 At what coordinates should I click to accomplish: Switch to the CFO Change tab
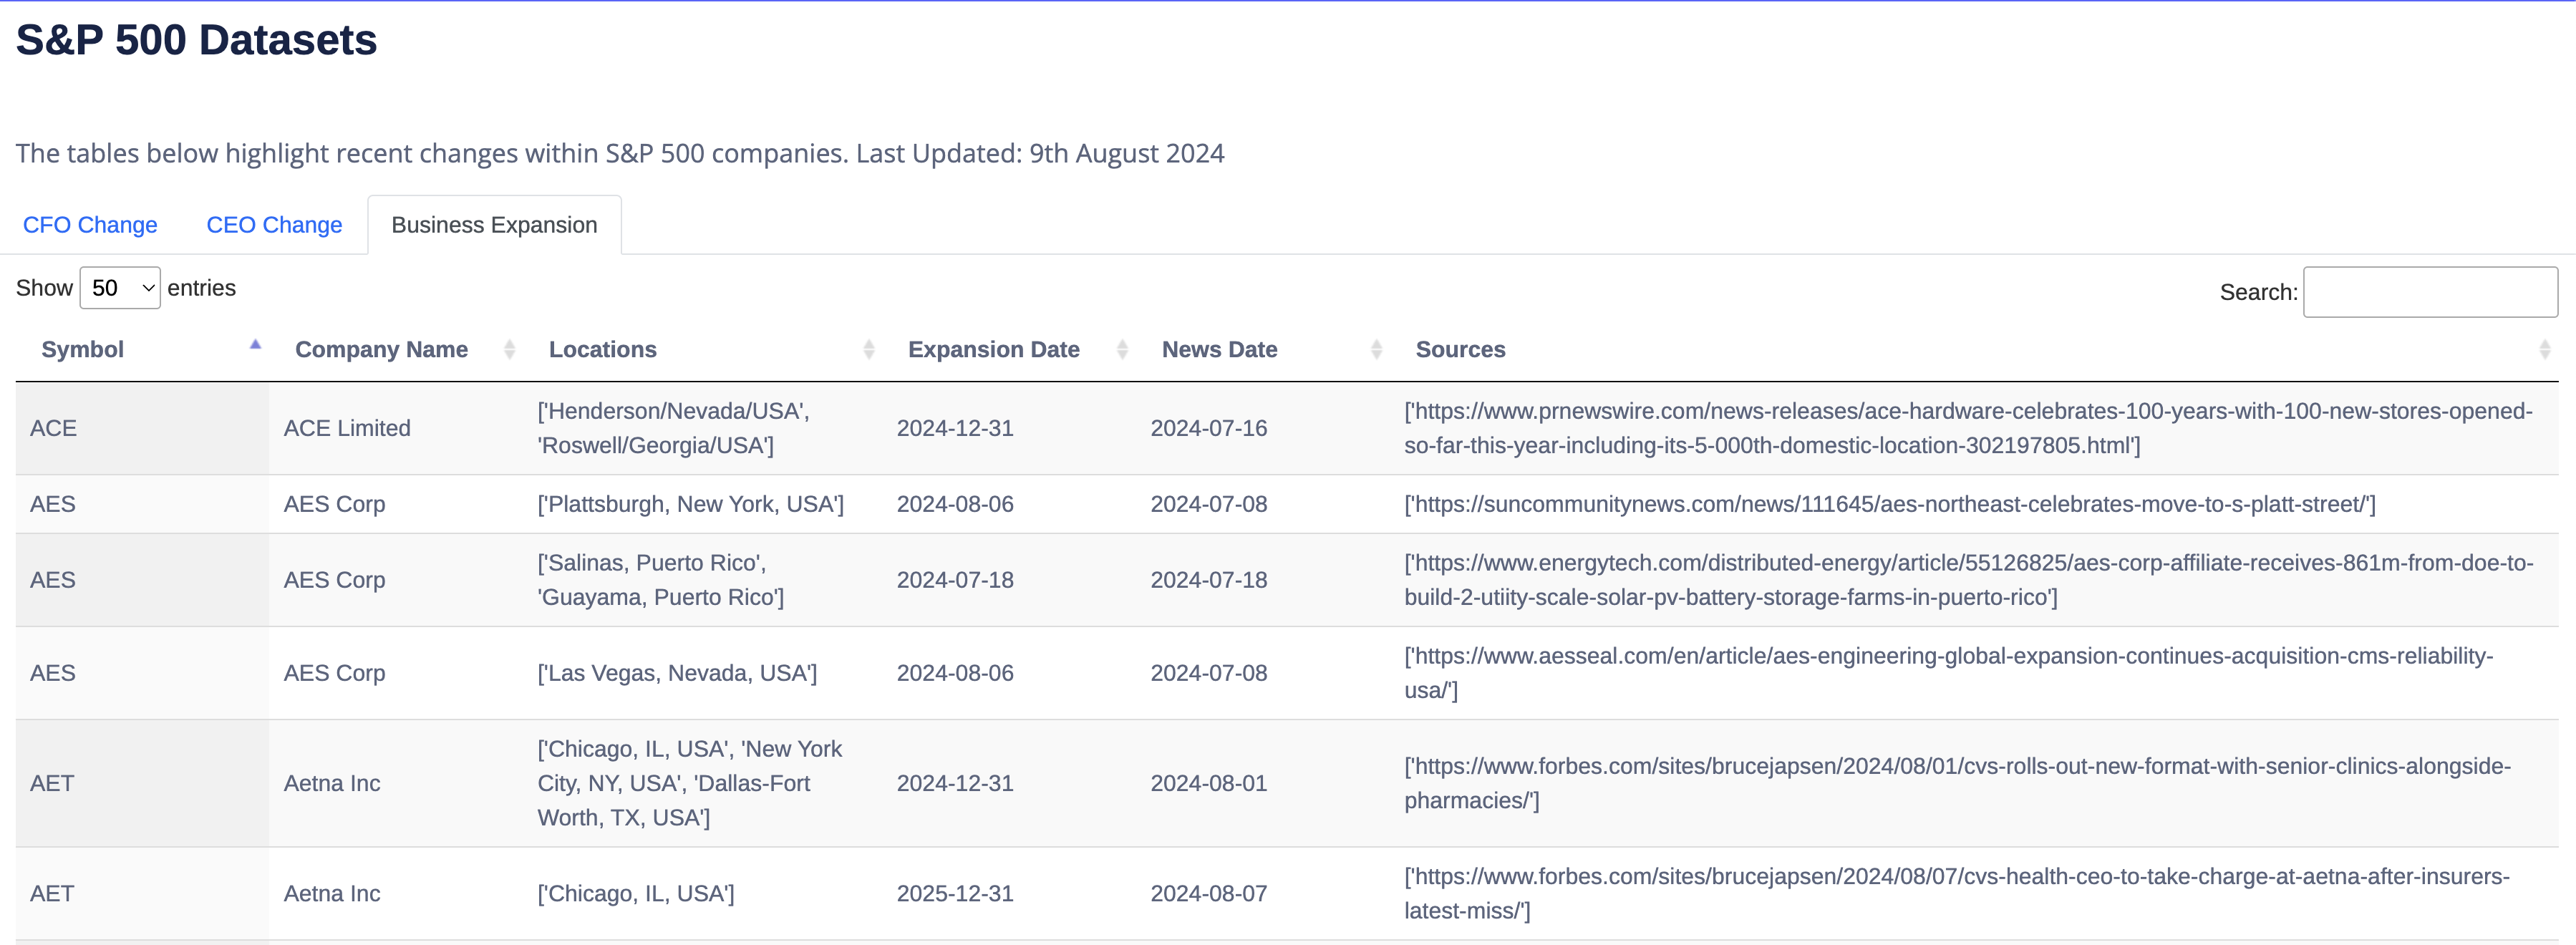90,225
